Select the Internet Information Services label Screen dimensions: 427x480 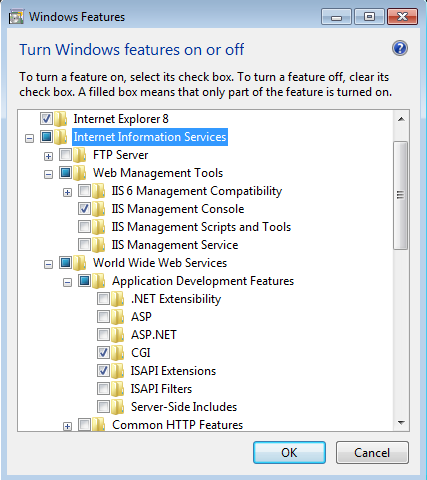[x=150, y=137]
